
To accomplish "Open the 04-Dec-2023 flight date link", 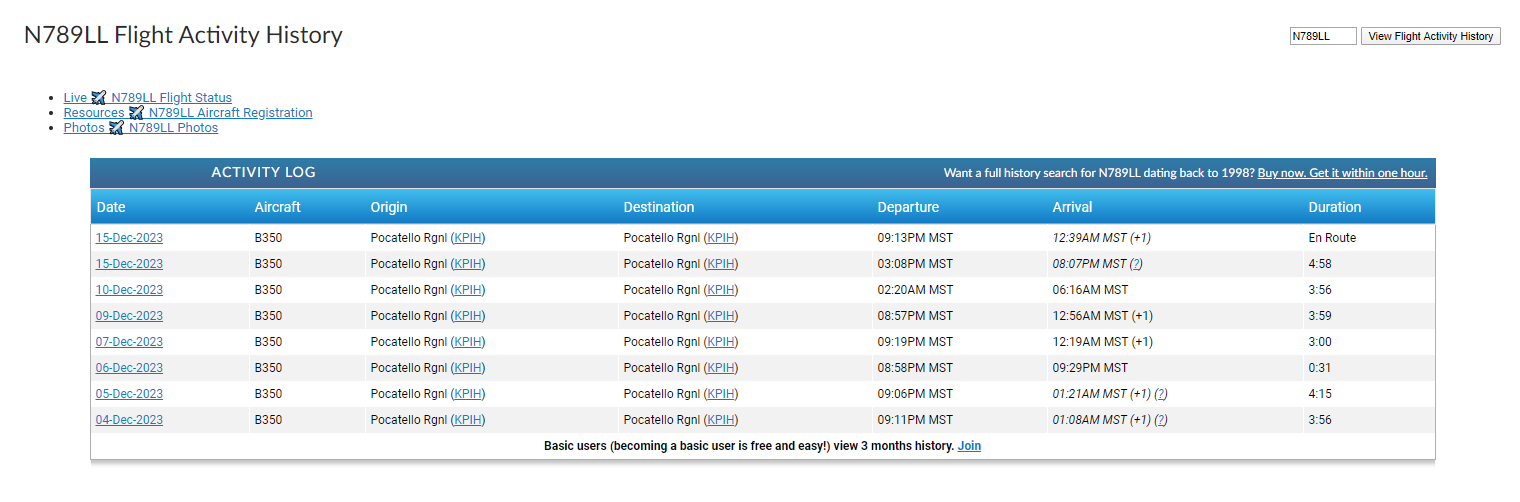I will coord(129,420).
